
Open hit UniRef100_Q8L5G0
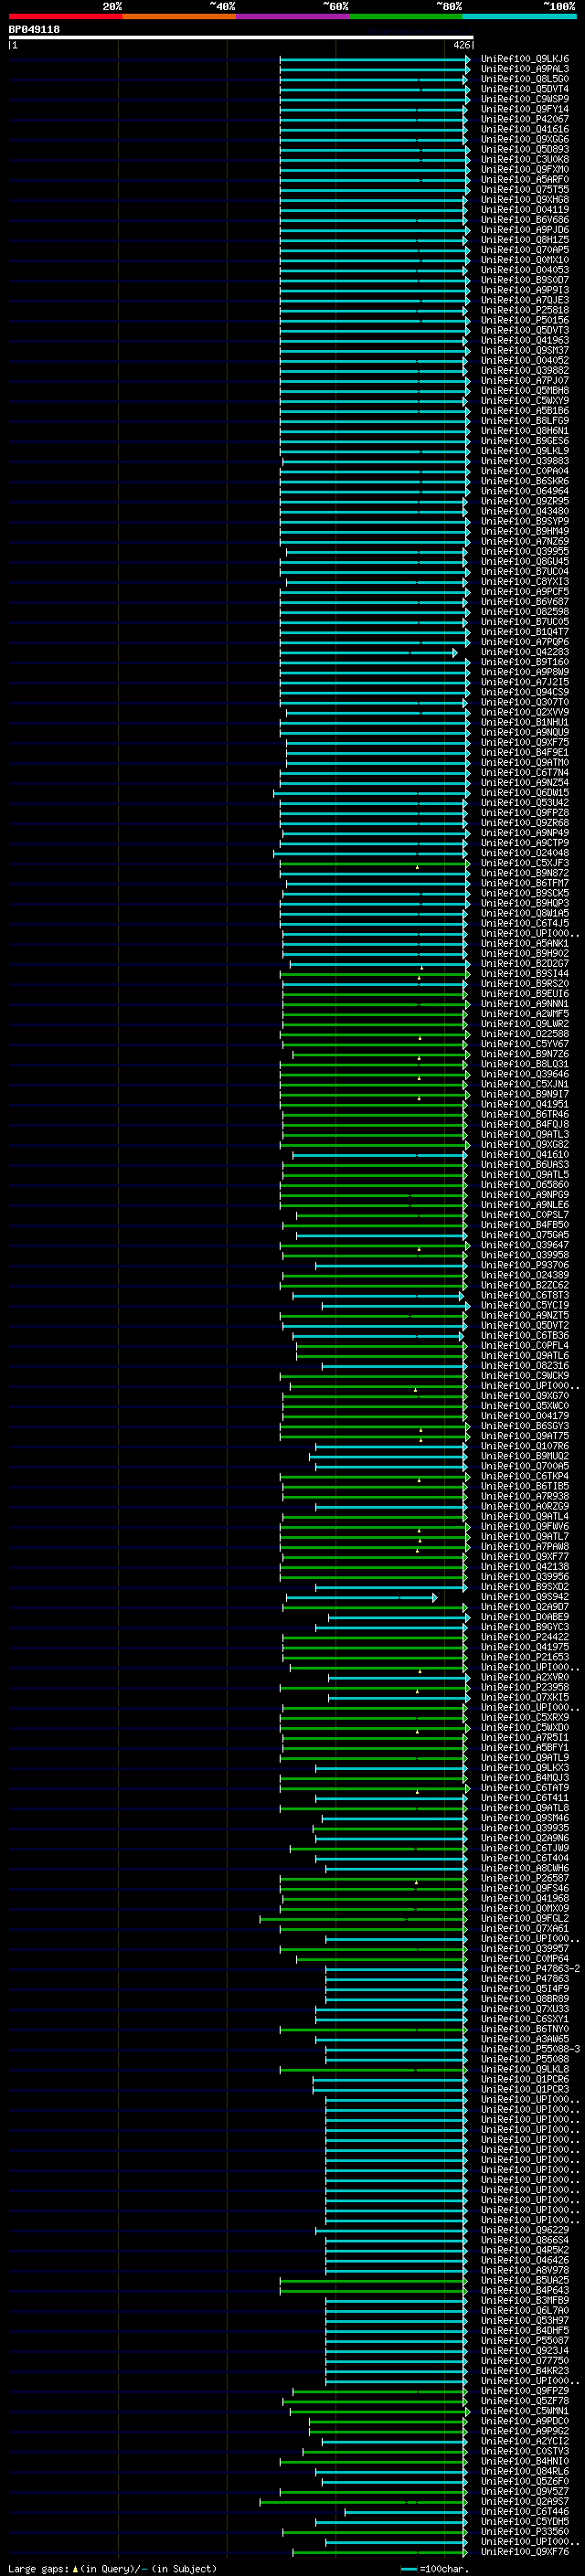coord(525,79)
